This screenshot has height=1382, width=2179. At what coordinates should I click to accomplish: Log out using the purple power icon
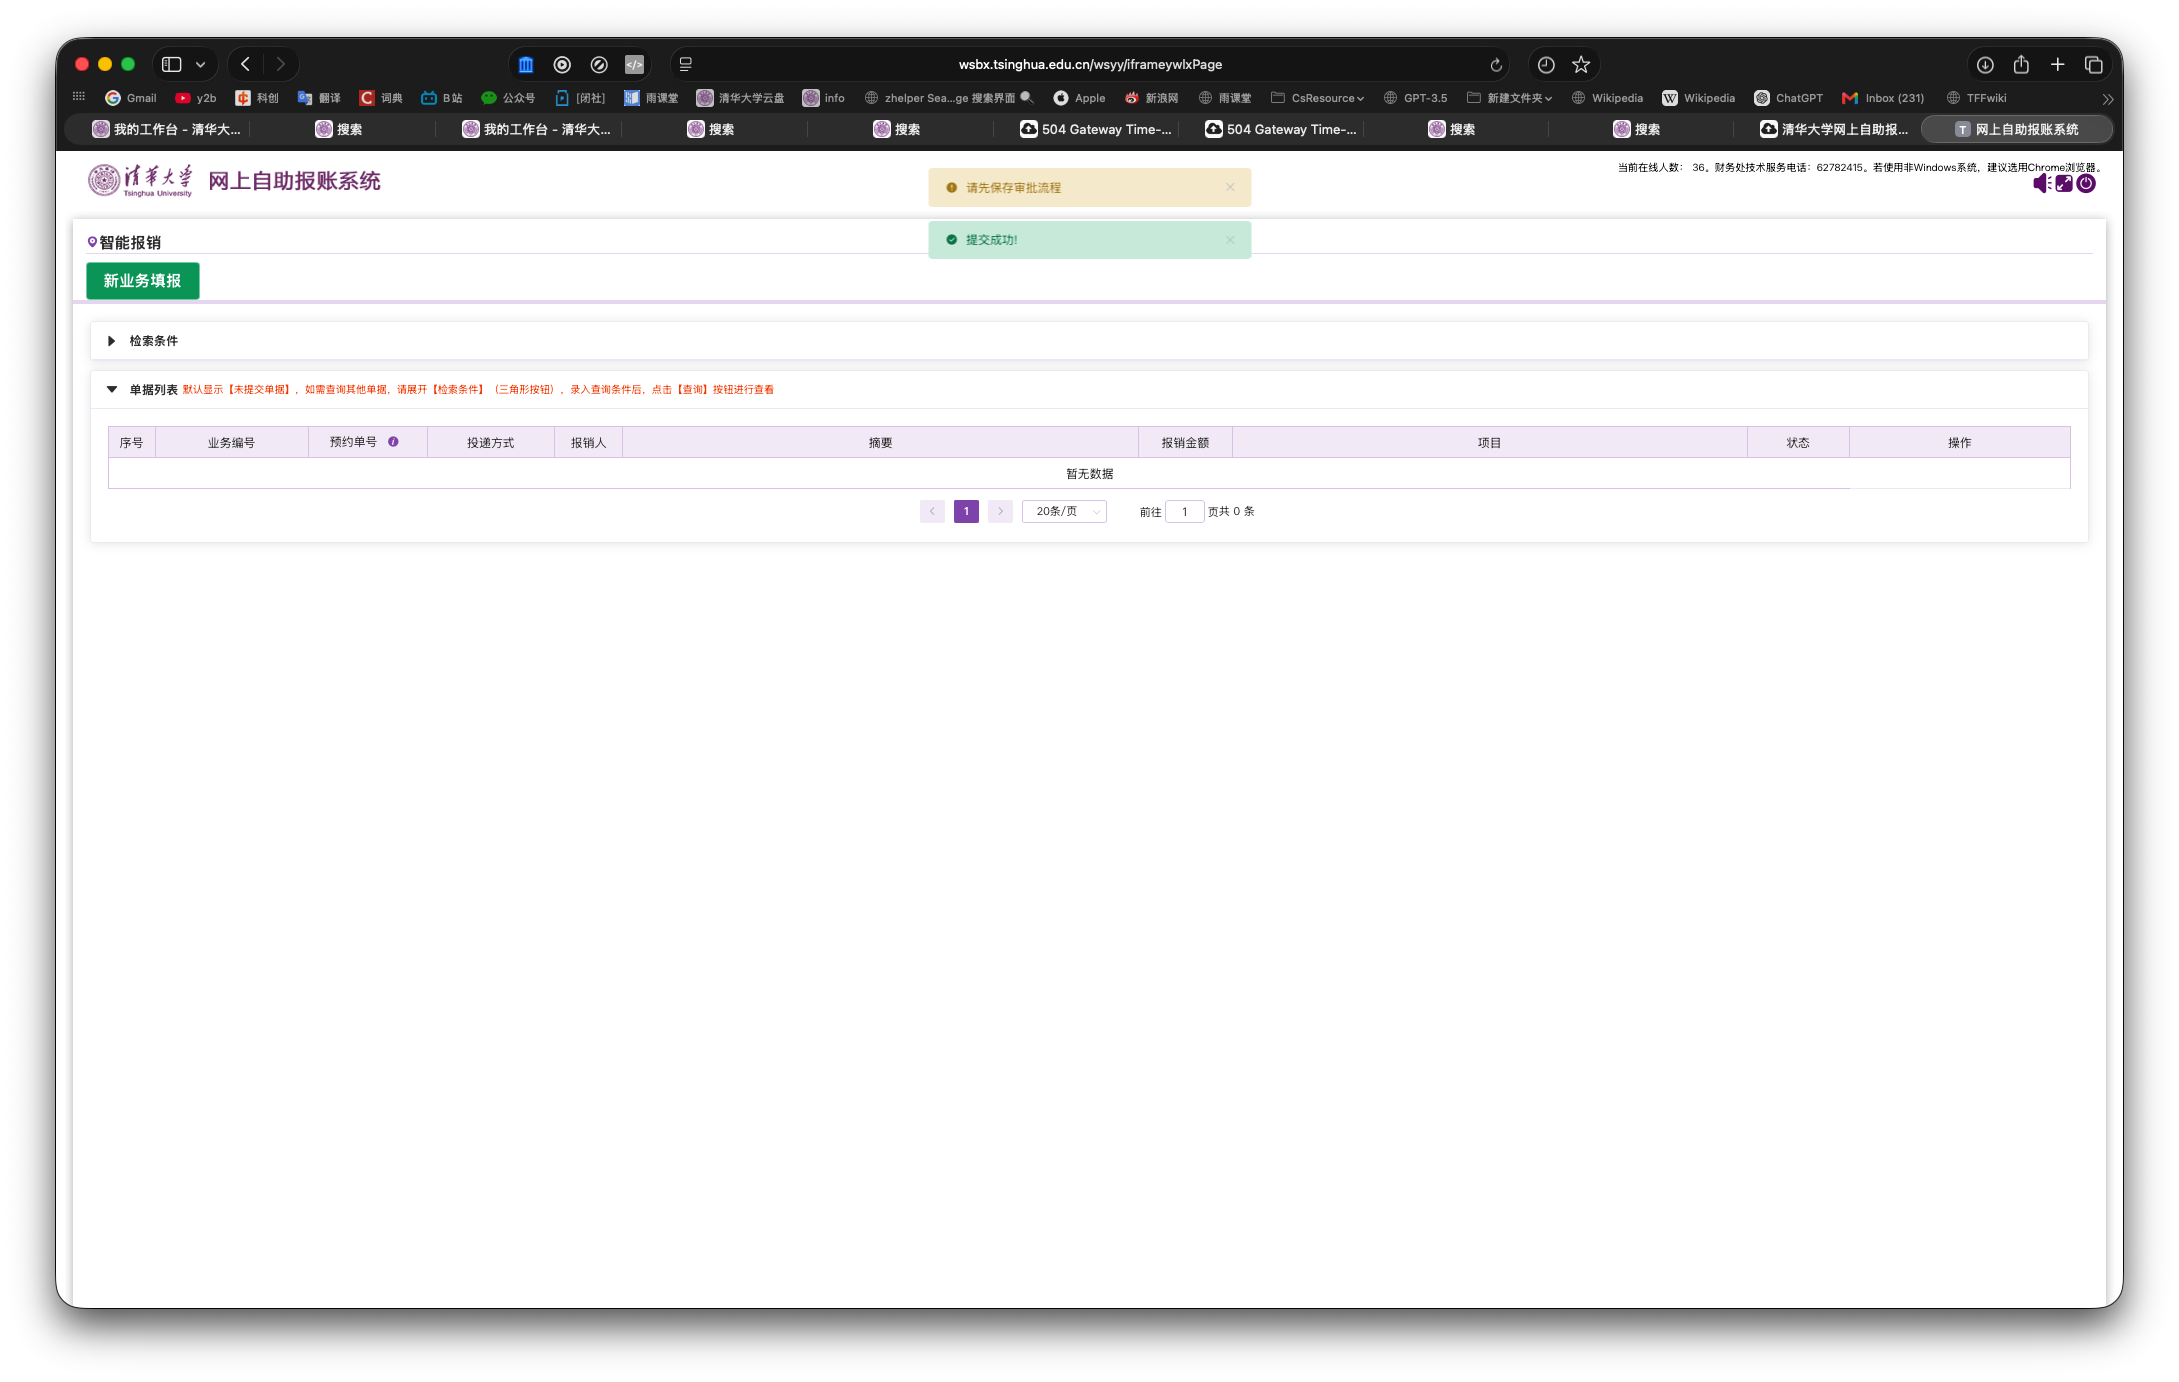click(x=2086, y=183)
